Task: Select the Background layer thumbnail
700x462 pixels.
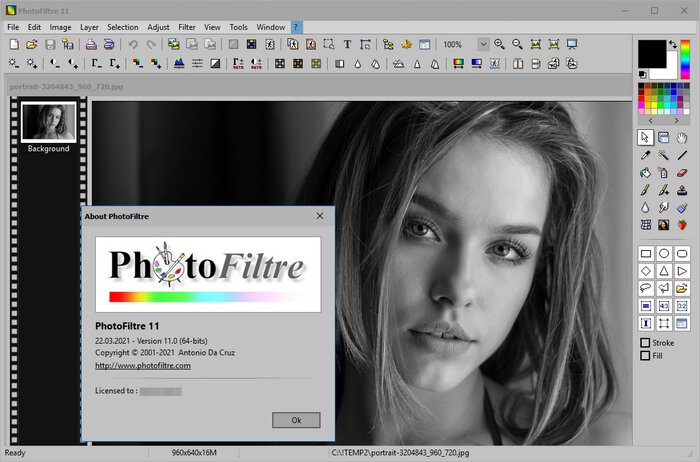Action: coord(48,122)
